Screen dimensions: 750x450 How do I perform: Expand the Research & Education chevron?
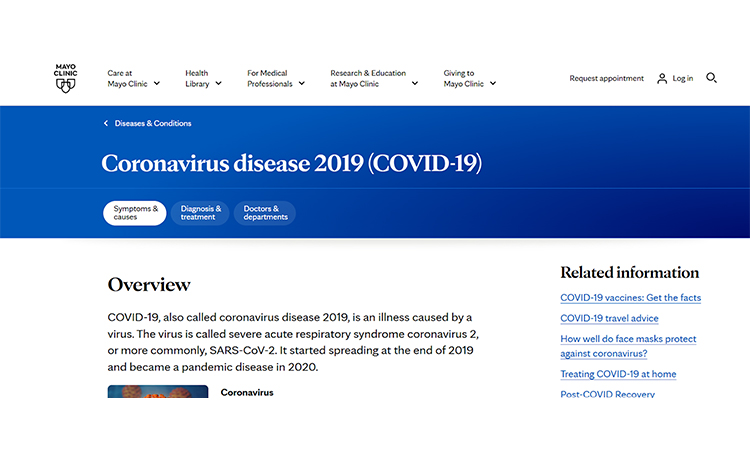click(415, 84)
